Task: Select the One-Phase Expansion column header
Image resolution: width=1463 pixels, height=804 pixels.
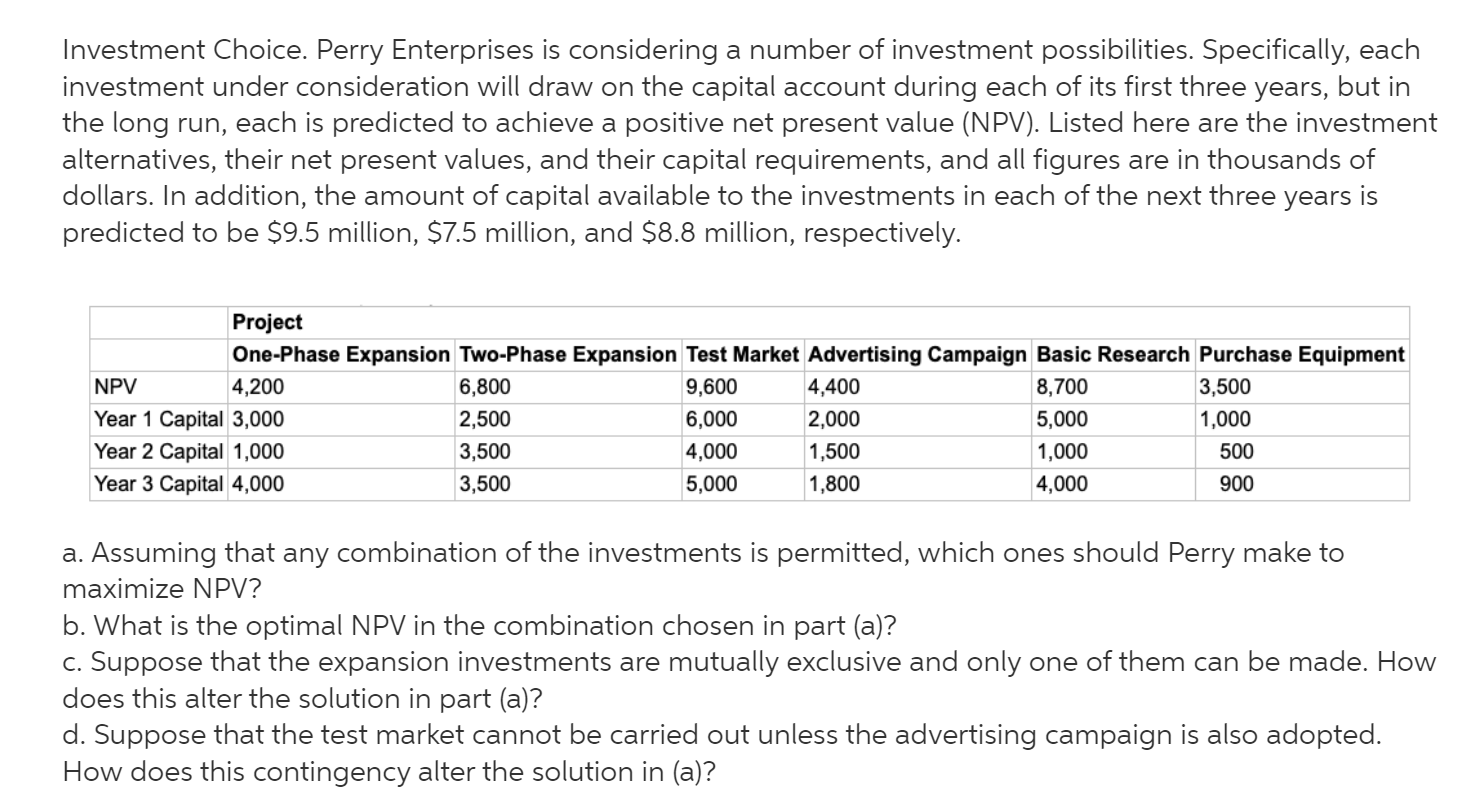Action: 341,355
